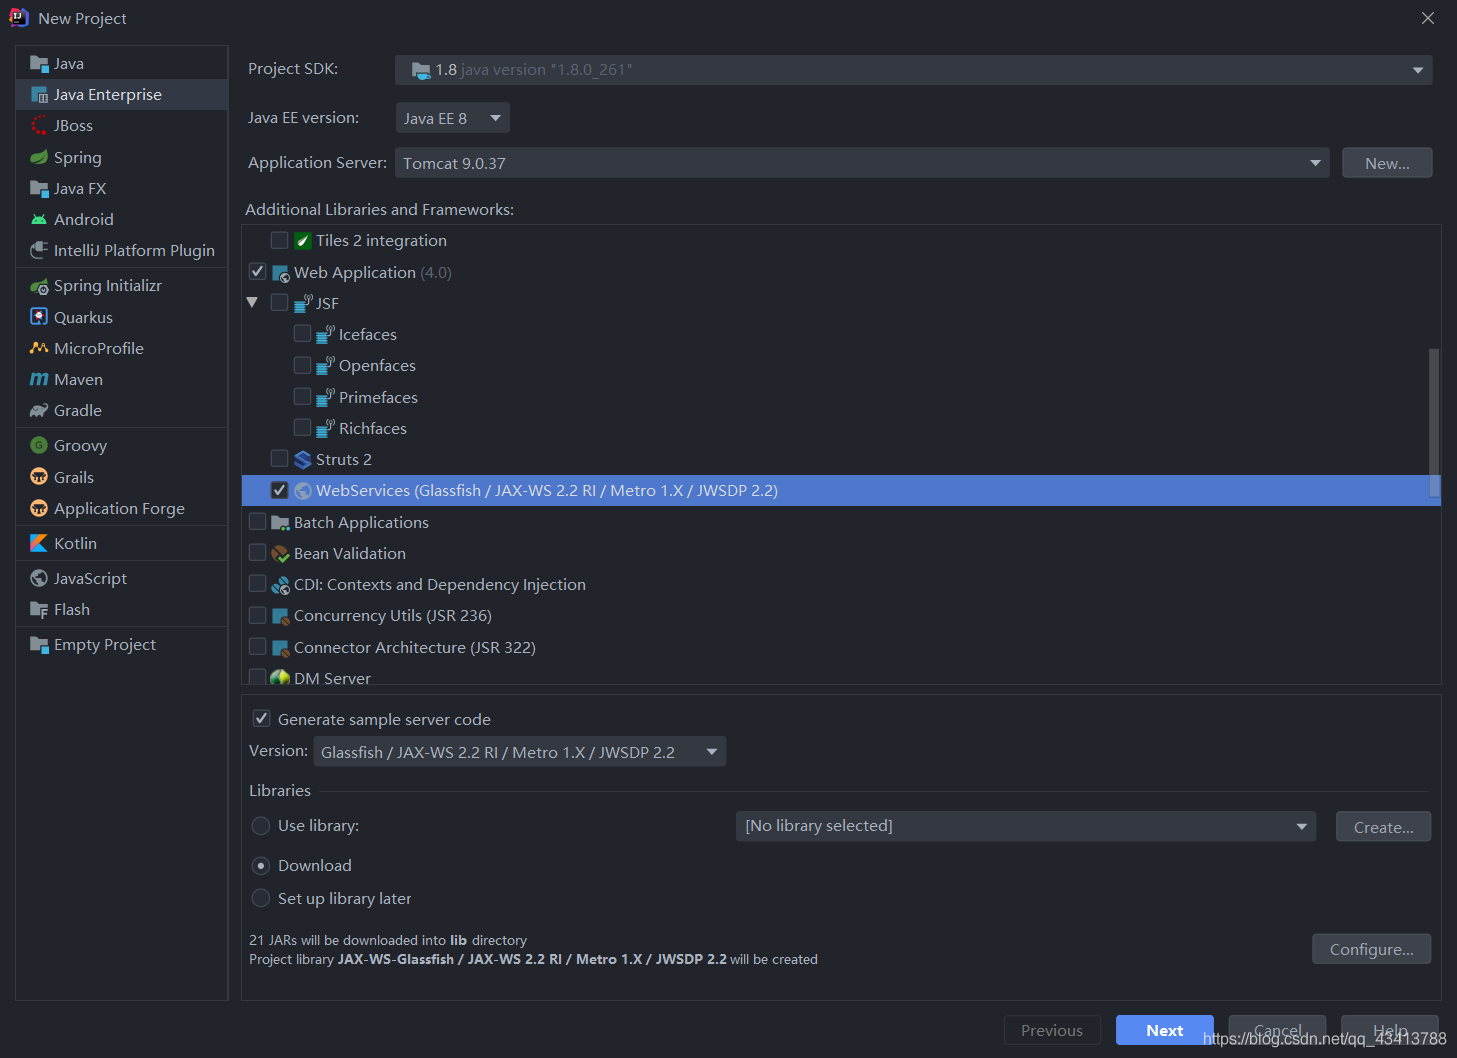Viewport: 1457px width, 1058px height.
Task: Select the JBoss category in sidebar
Action: tap(75, 125)
